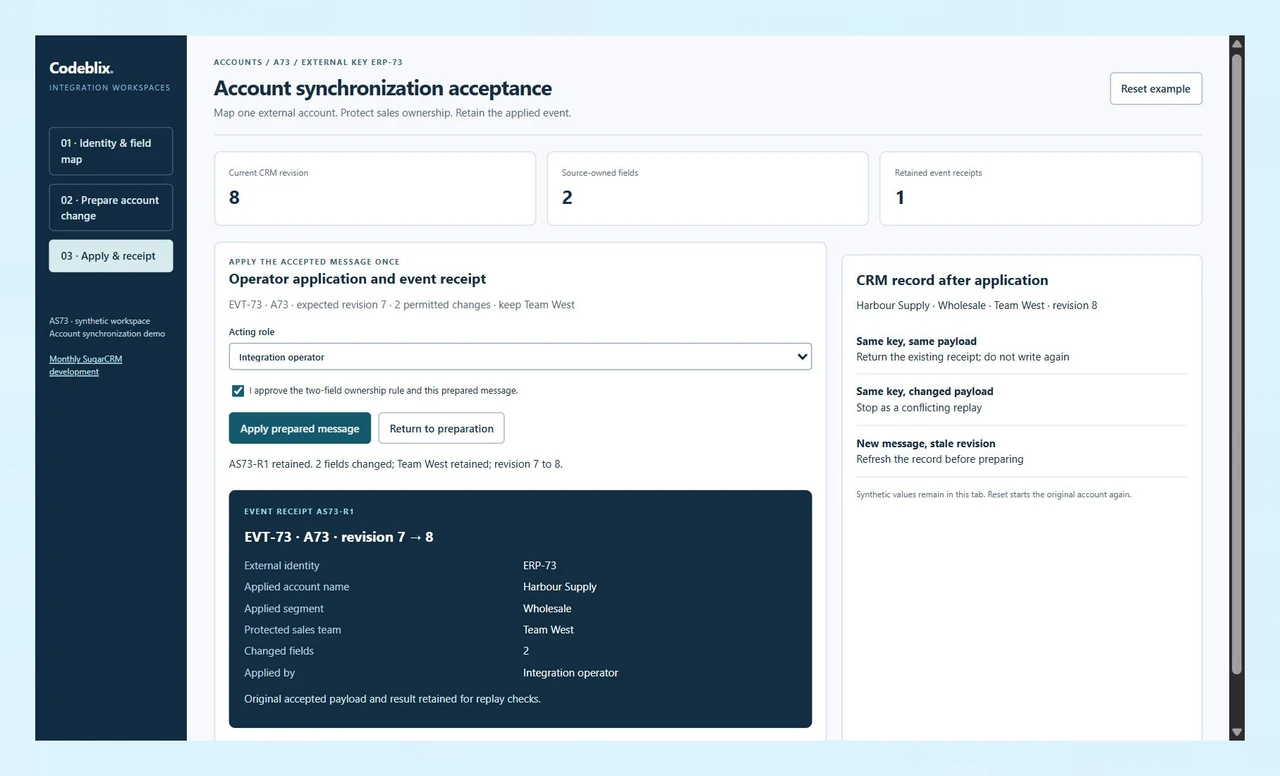The image size is (1280, 776).
Task: Click the scrollbar up arrow
Action: (1237, 44)
